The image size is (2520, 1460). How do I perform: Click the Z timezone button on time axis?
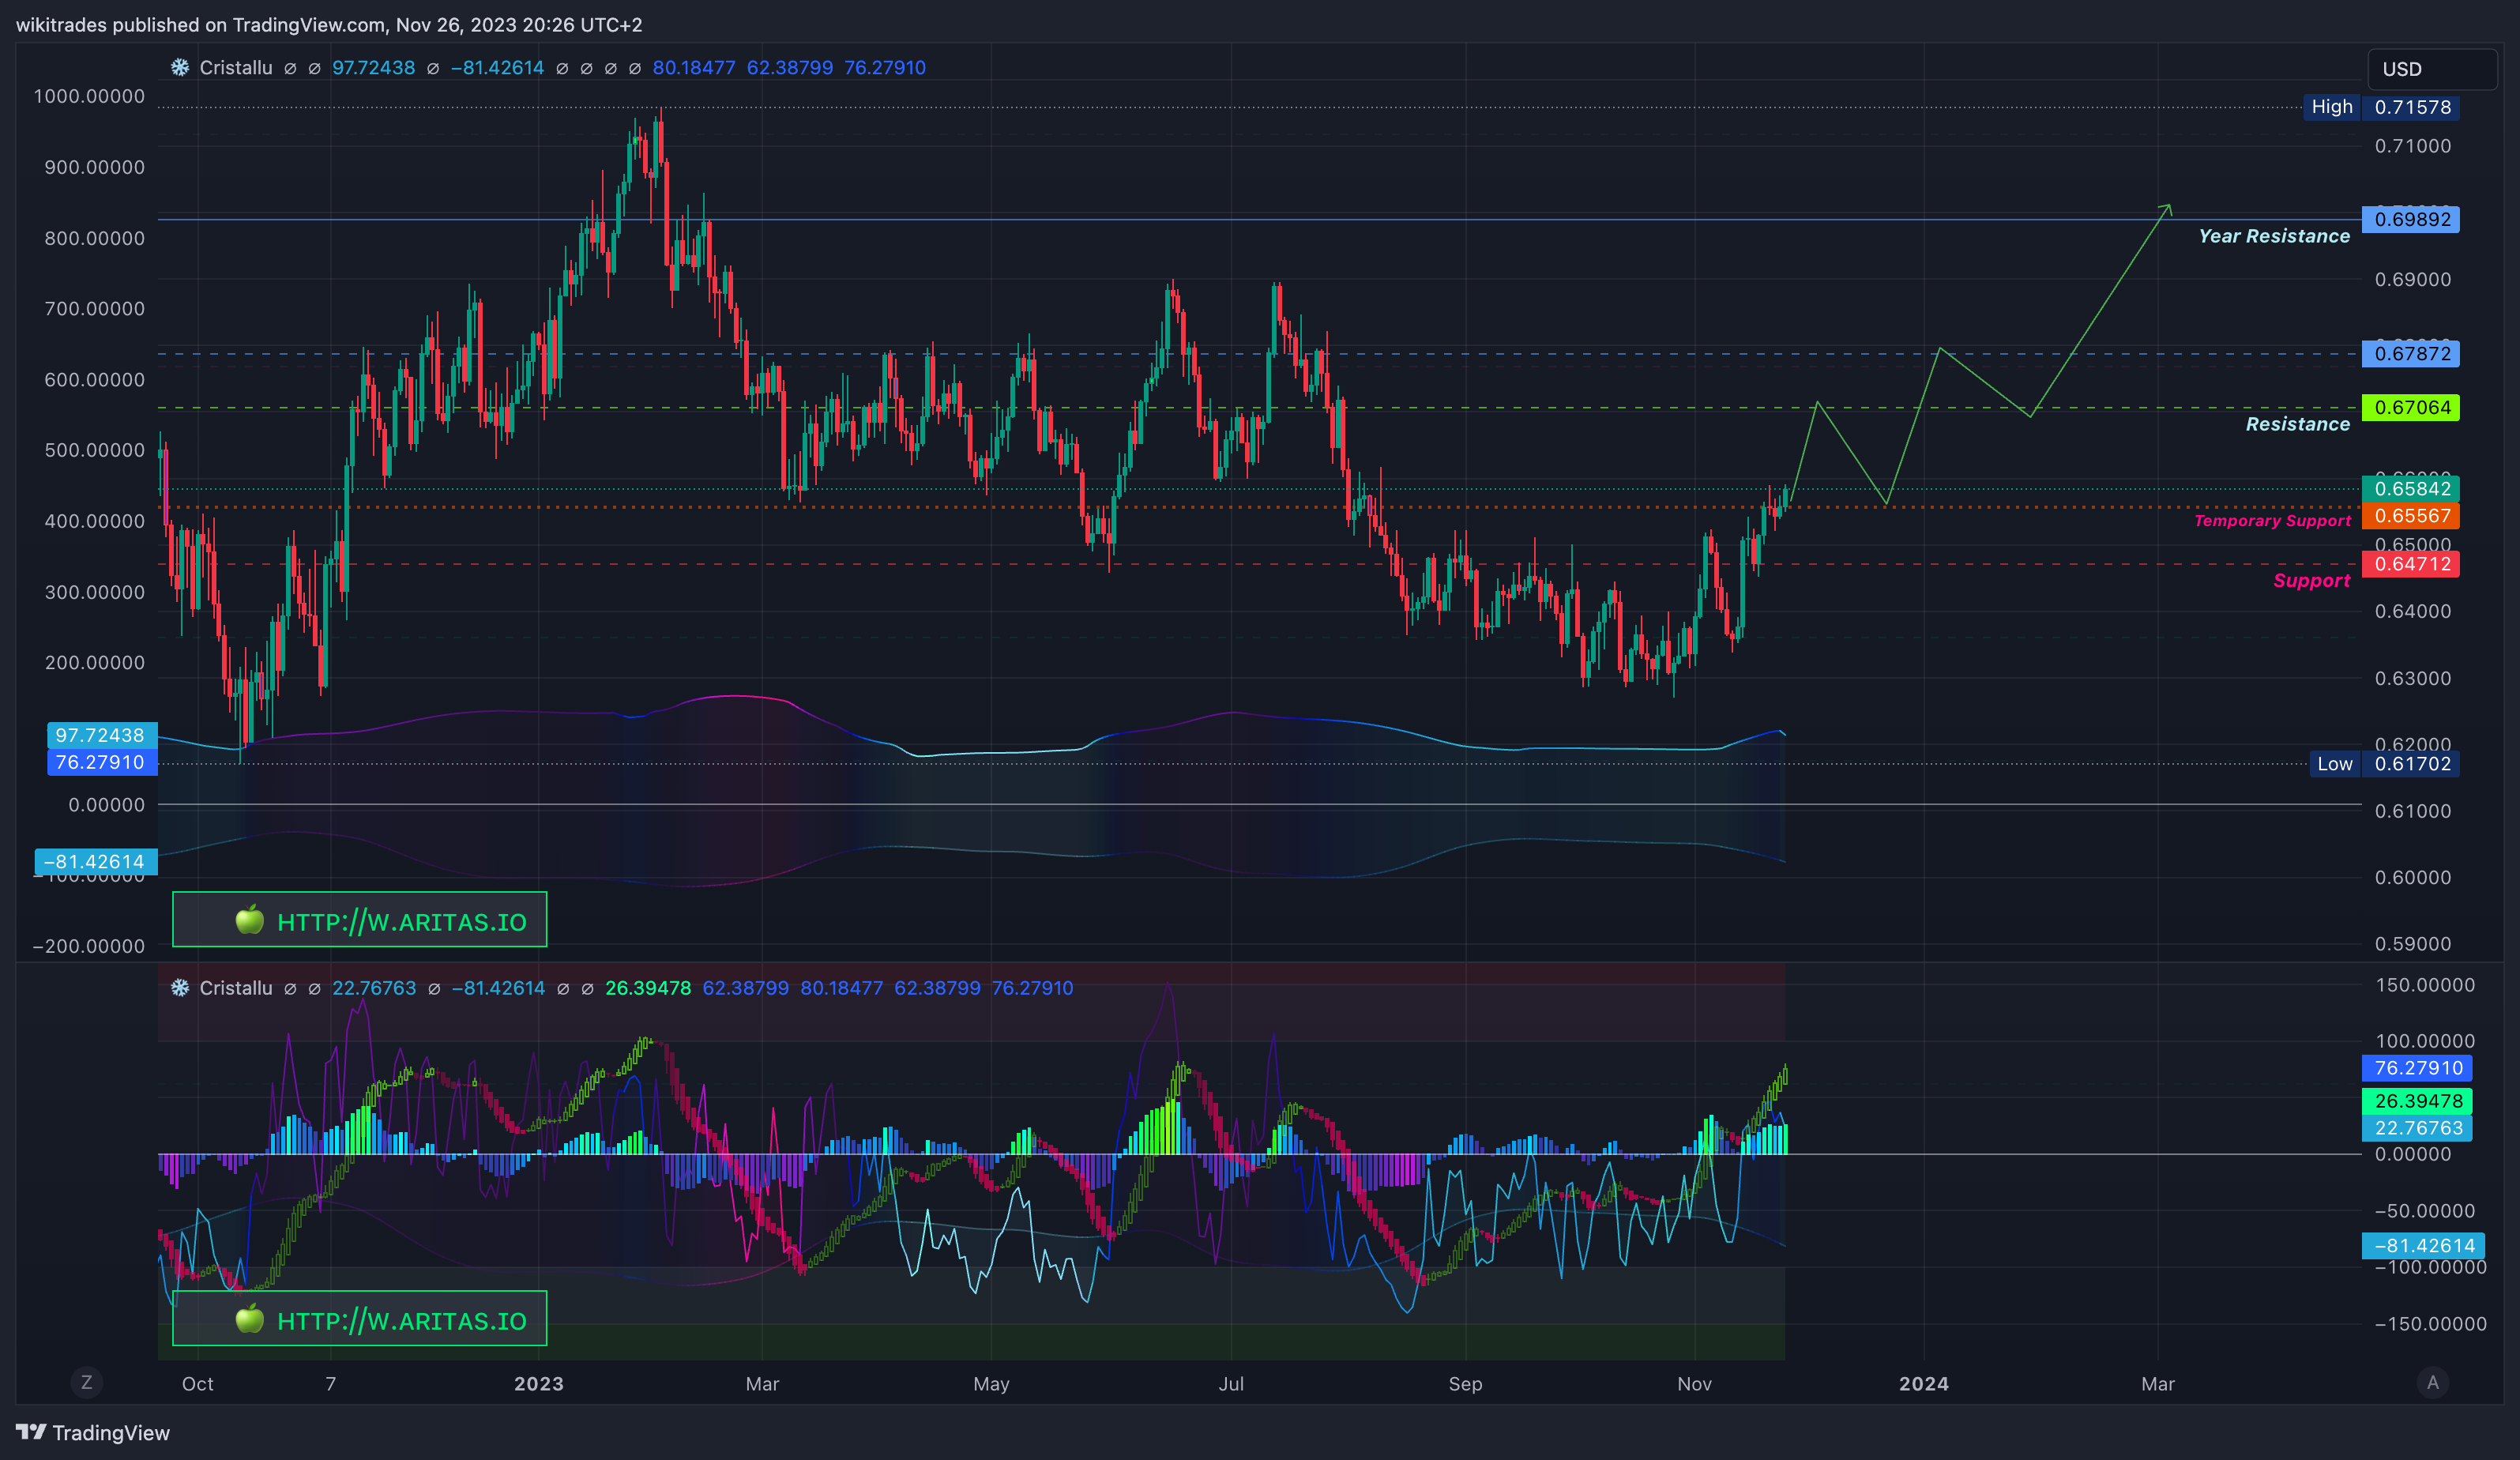[x=86, y=1382]
